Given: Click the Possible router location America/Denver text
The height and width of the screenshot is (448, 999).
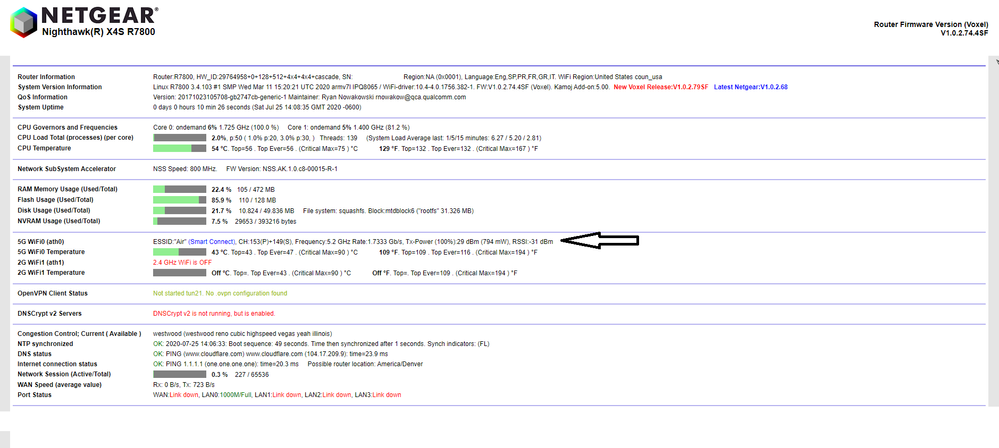Looking at the screenshot, I should point(365,364).
